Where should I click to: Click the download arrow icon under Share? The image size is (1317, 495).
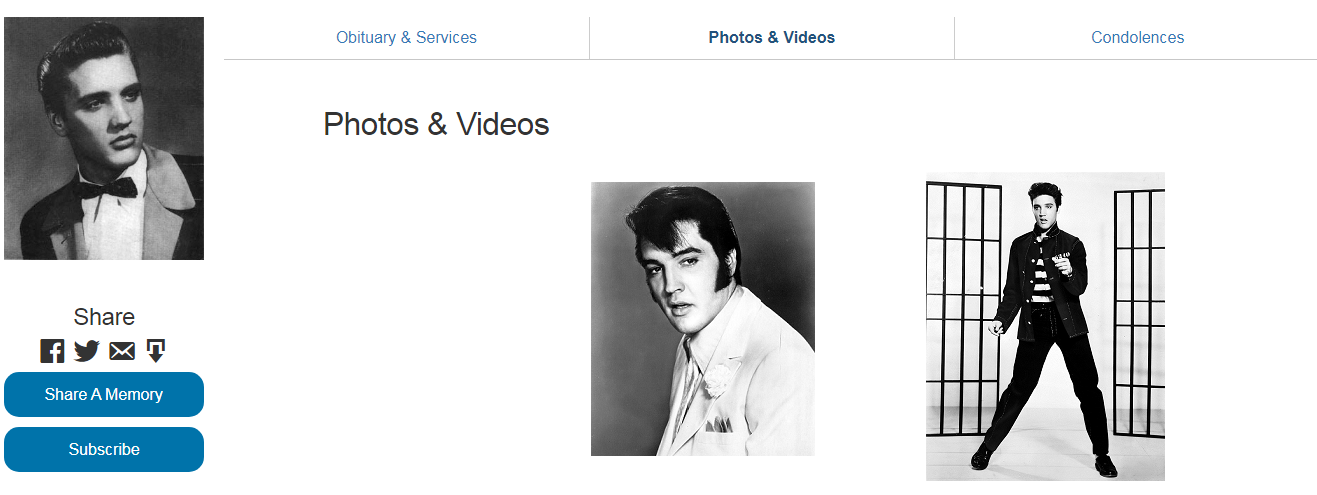coord(155,350)
